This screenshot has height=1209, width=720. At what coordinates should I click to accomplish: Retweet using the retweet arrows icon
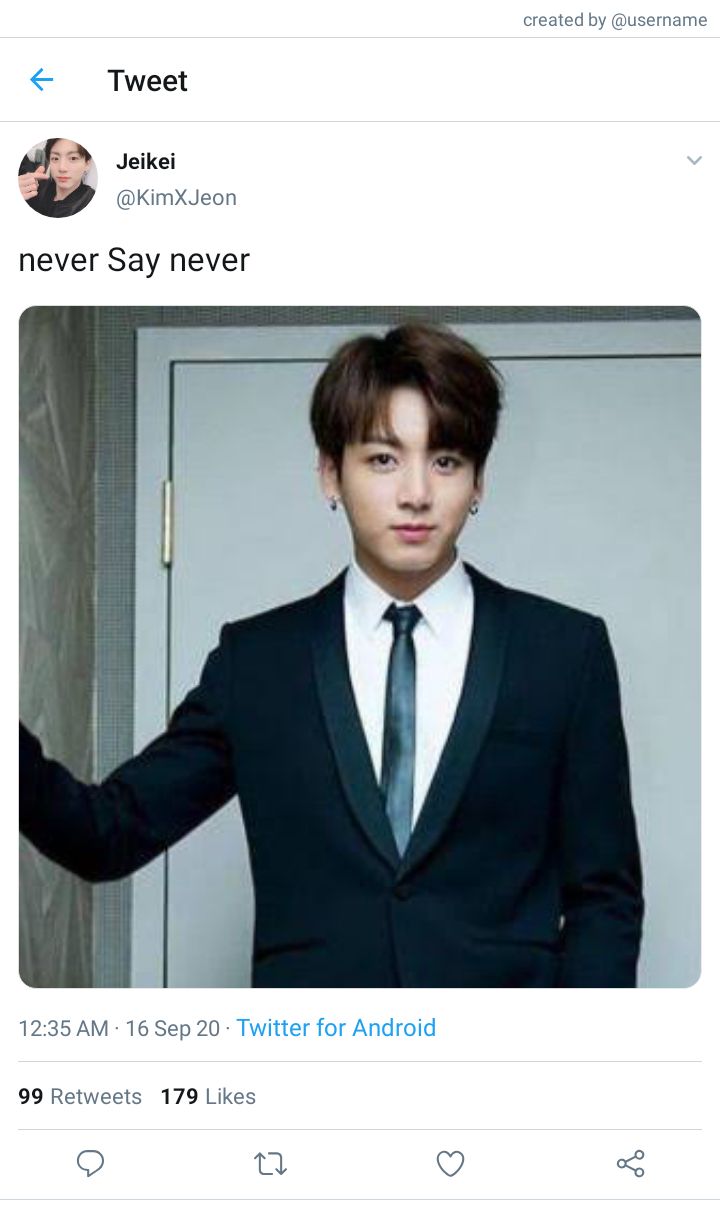(271, 1164)
